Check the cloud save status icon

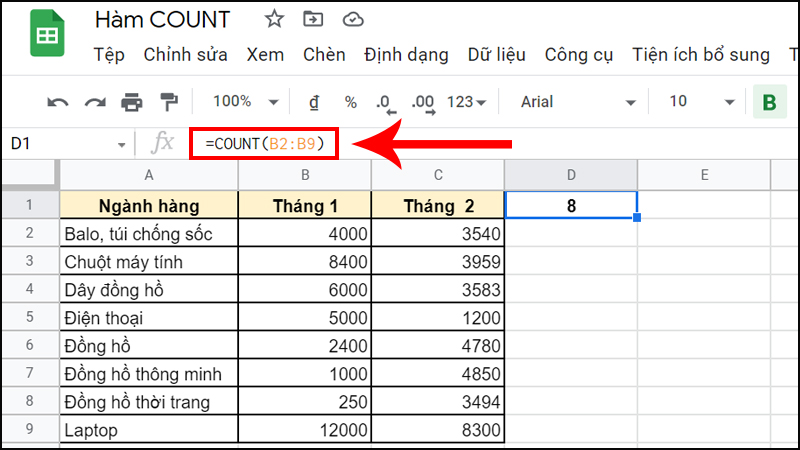353,19
